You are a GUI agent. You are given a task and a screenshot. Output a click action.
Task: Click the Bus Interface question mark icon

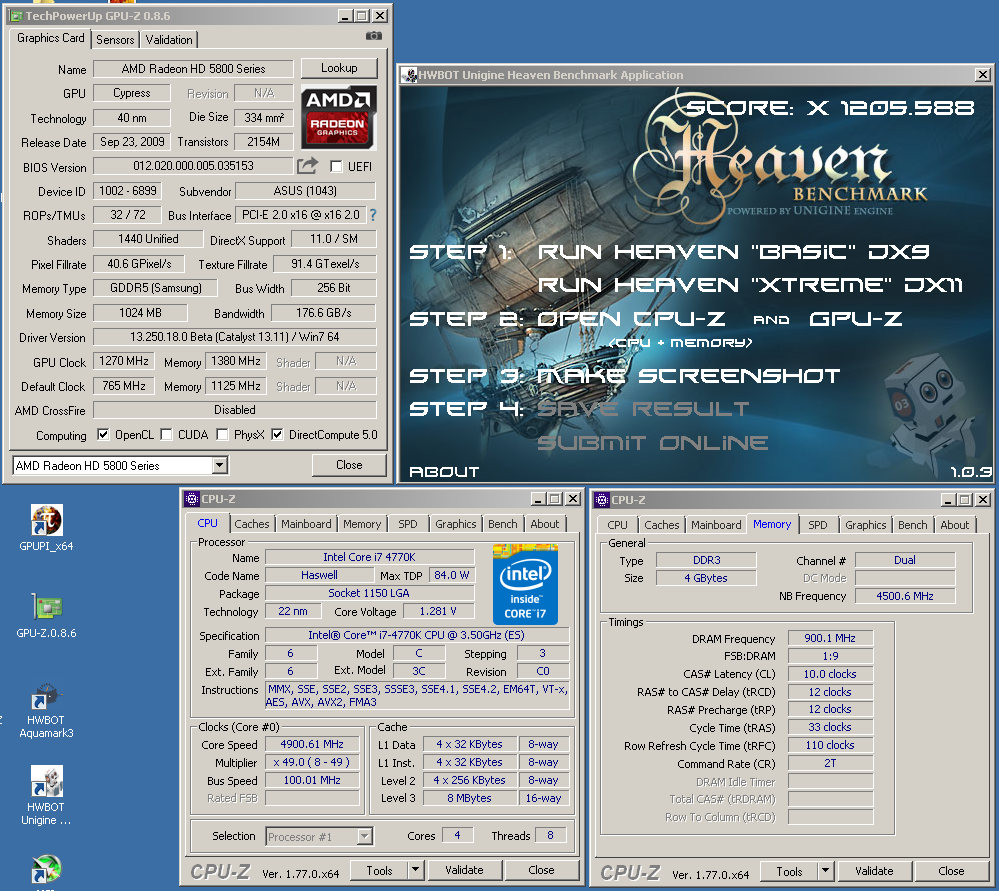(x=373, y=215)
